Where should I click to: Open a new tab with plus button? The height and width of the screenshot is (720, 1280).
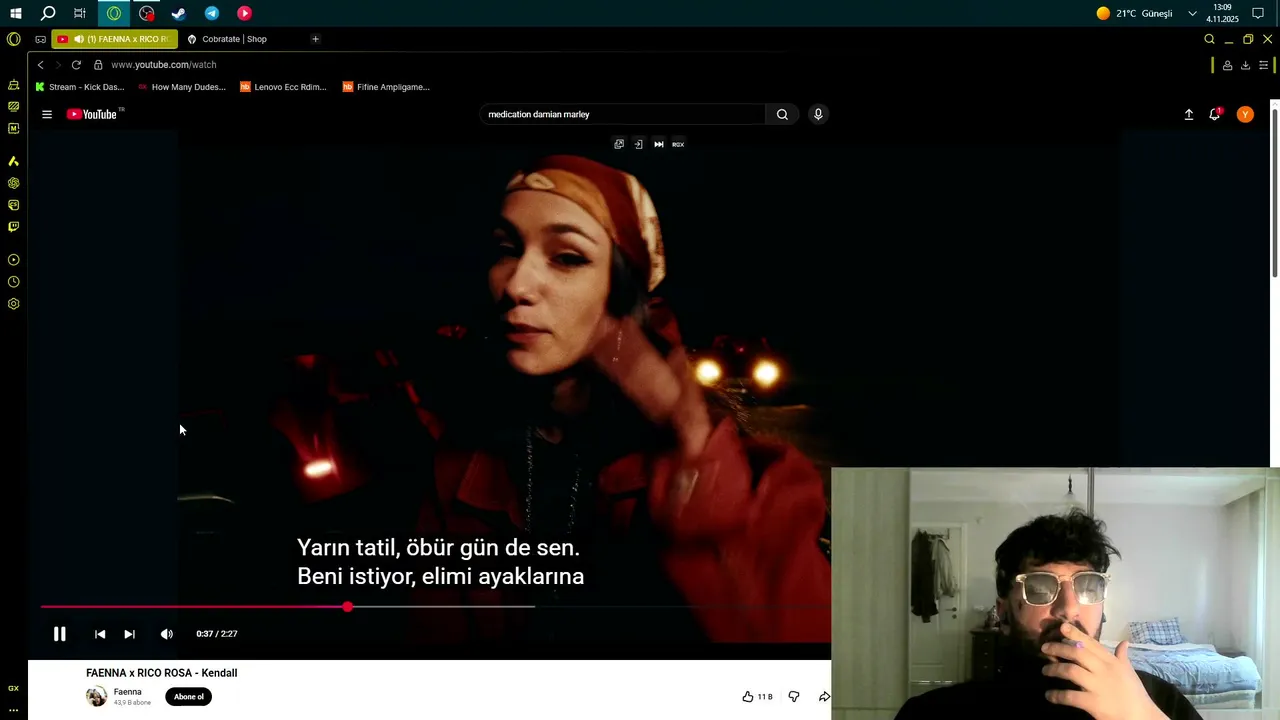(x=315, y=39)
